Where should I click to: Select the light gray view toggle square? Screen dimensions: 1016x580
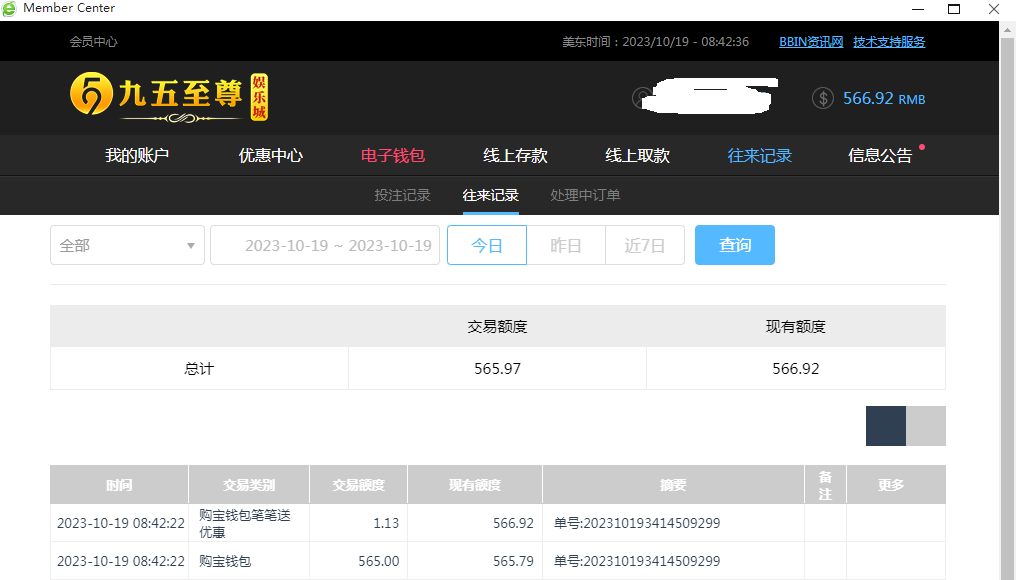926,426
